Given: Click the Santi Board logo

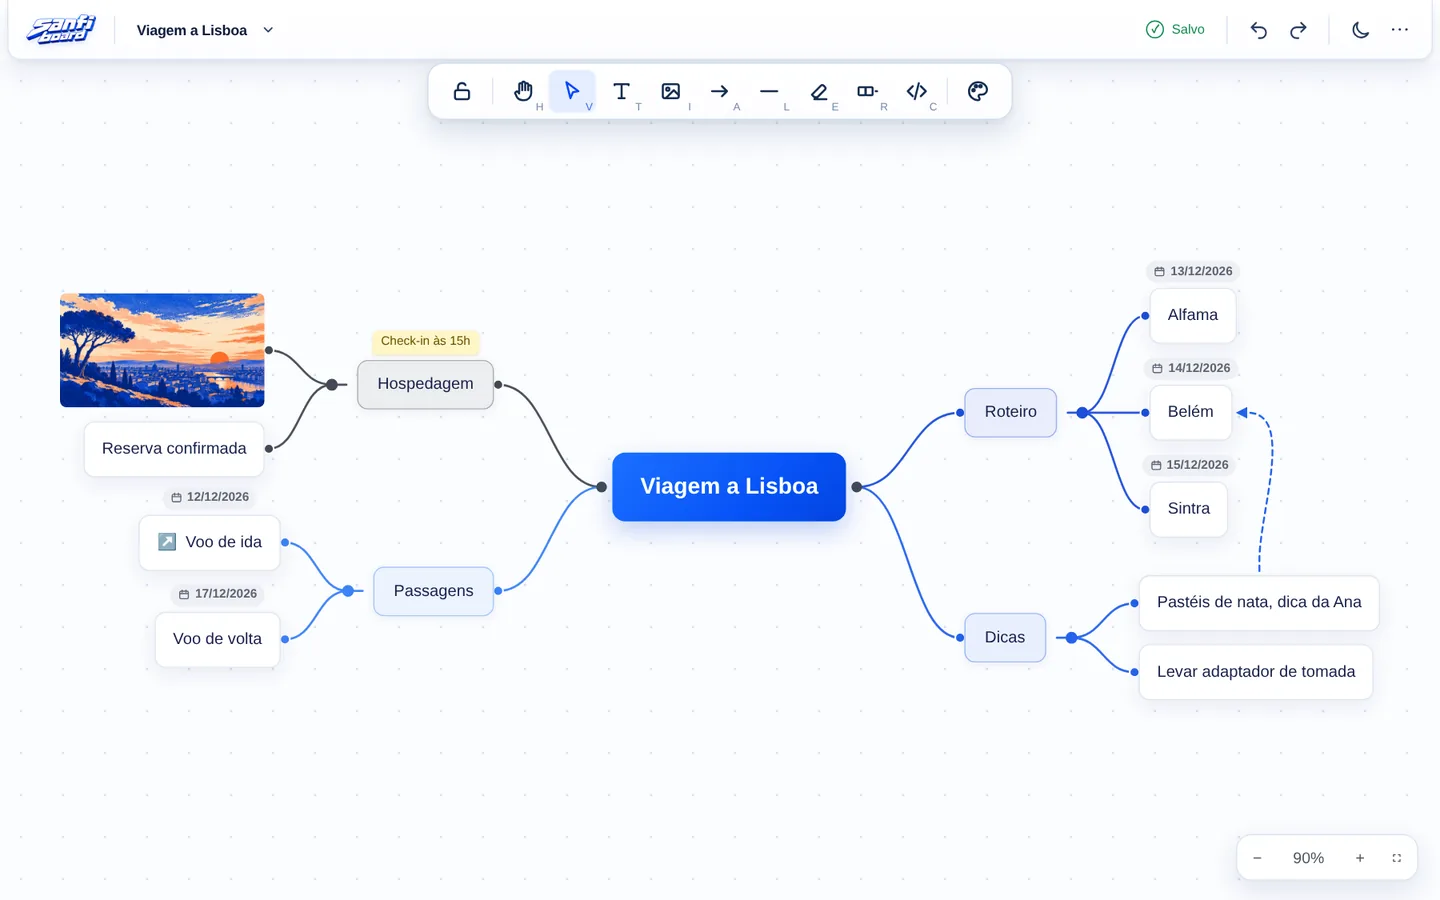Looking at the screenshot, I should tap(61, 30).
